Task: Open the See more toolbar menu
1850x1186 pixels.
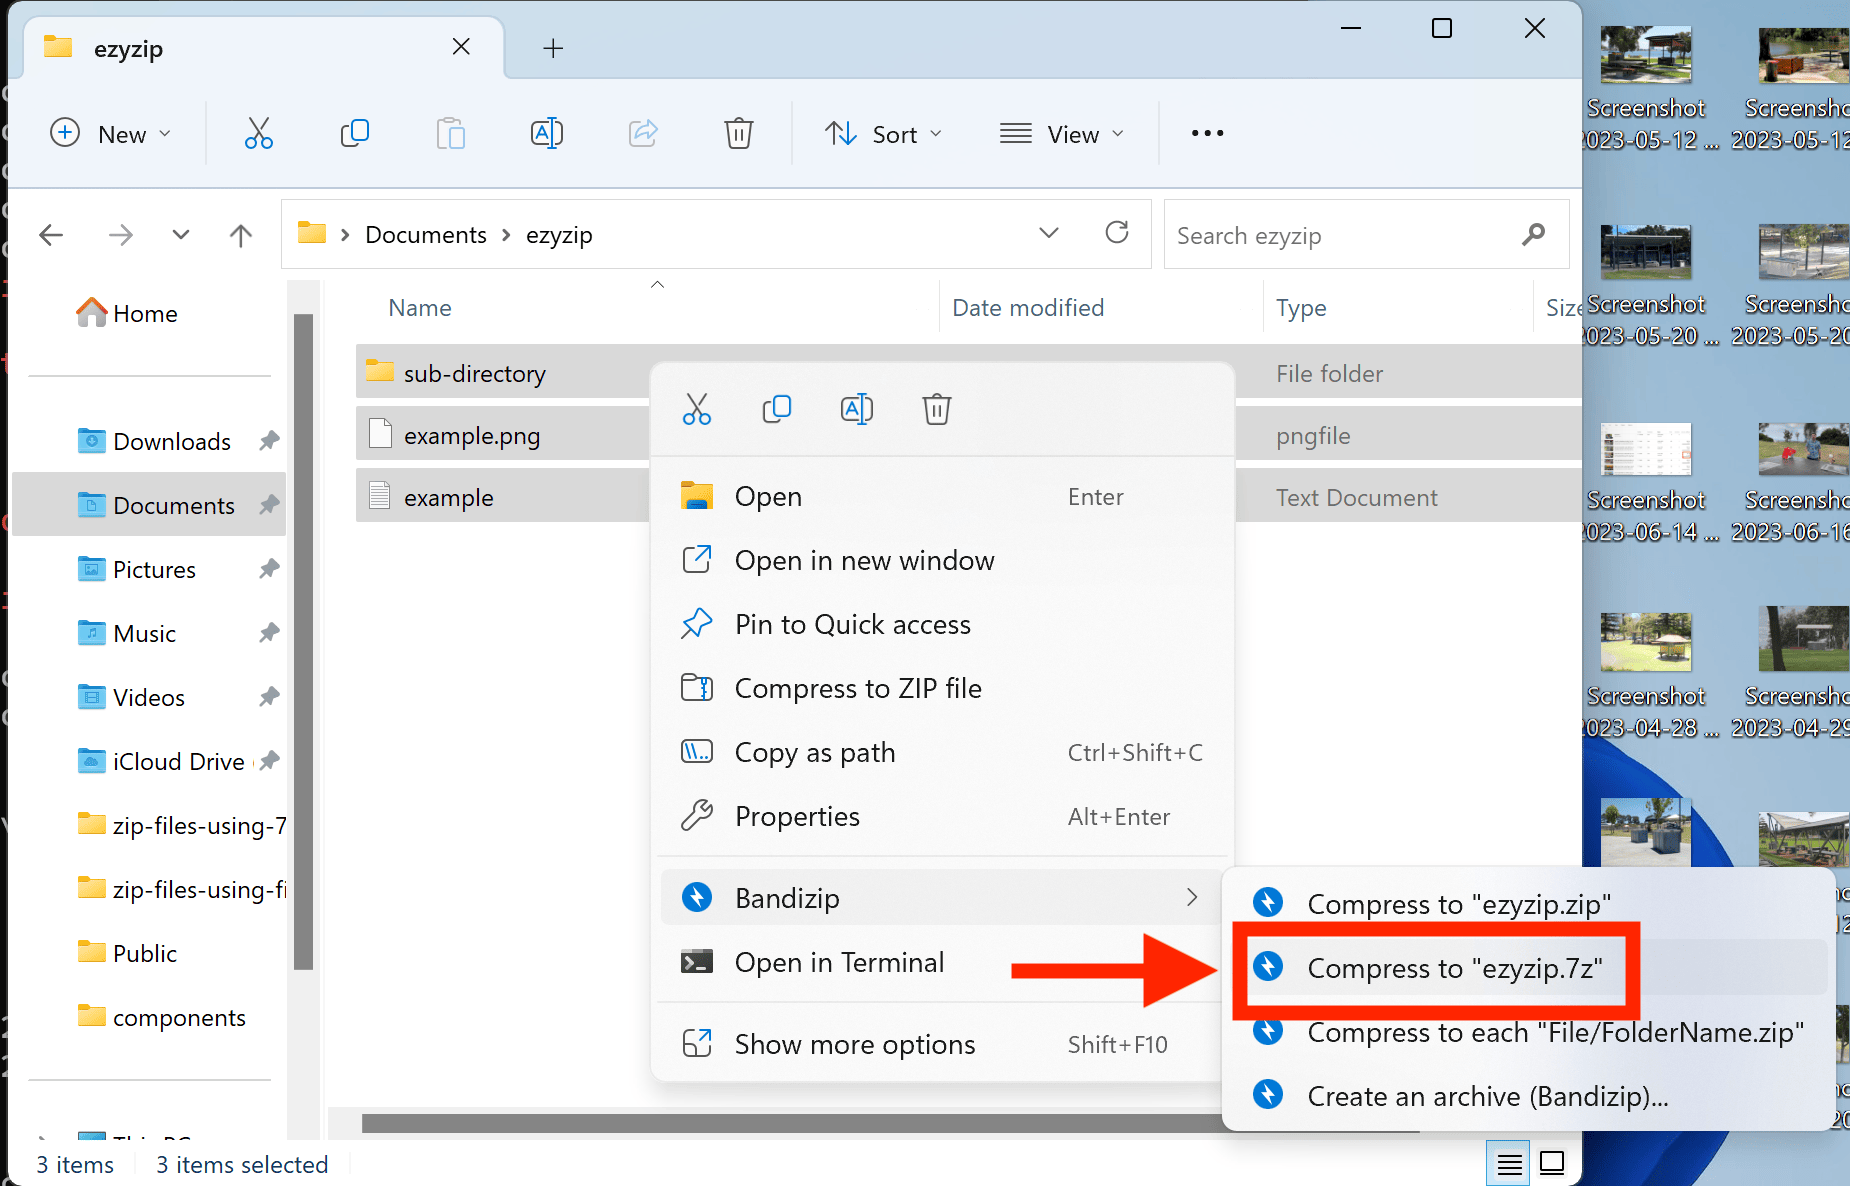Action: click(1206, 133)
